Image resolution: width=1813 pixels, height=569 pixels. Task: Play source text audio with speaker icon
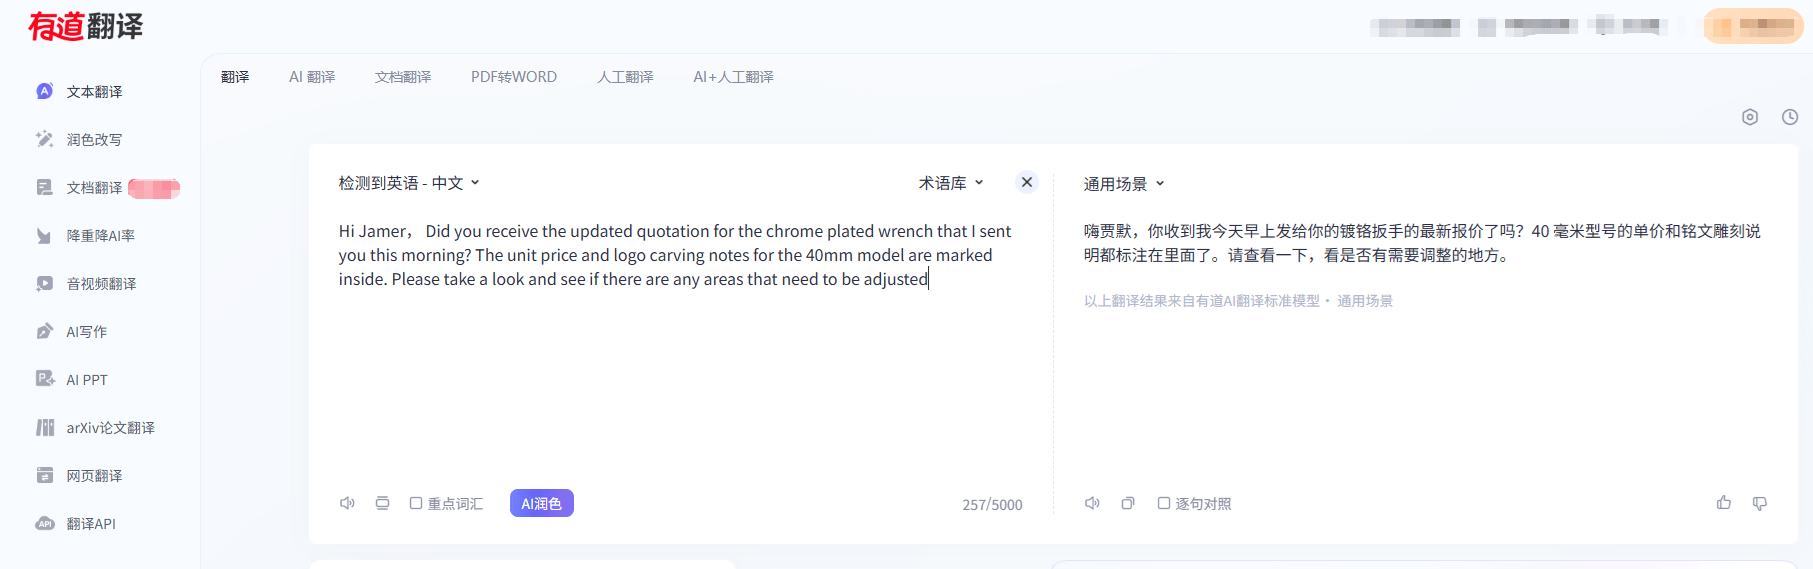[x=347, y=503]
